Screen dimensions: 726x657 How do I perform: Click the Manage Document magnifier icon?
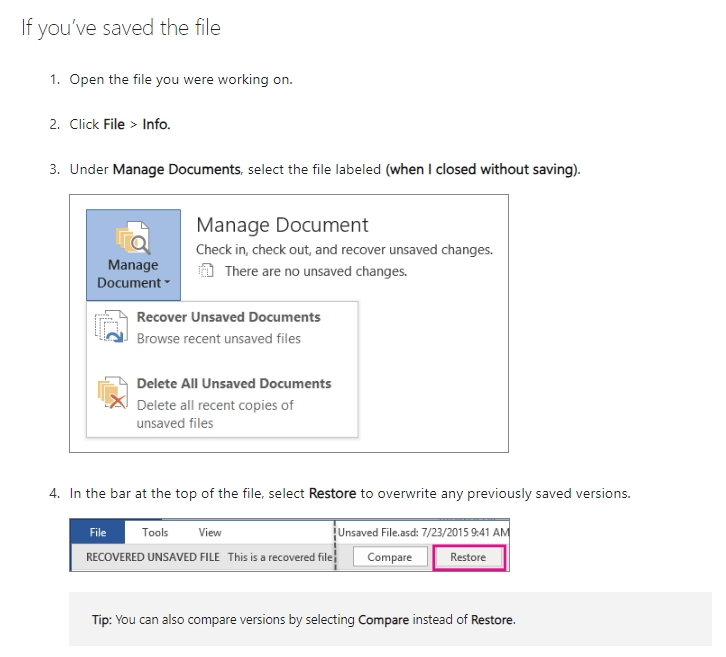133,238
